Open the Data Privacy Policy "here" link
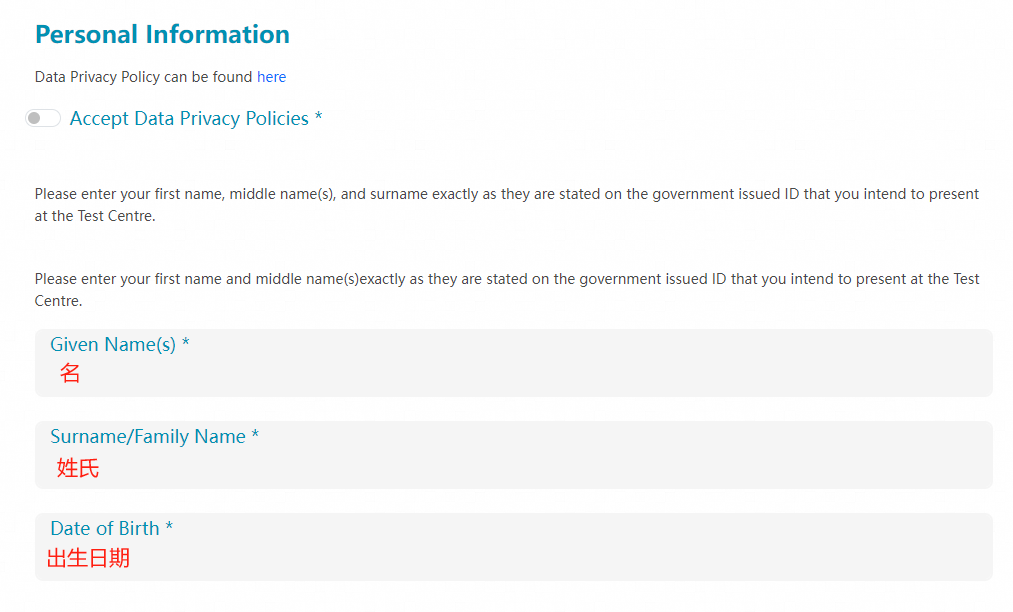 pyautogui.click(x=271, y=77)
